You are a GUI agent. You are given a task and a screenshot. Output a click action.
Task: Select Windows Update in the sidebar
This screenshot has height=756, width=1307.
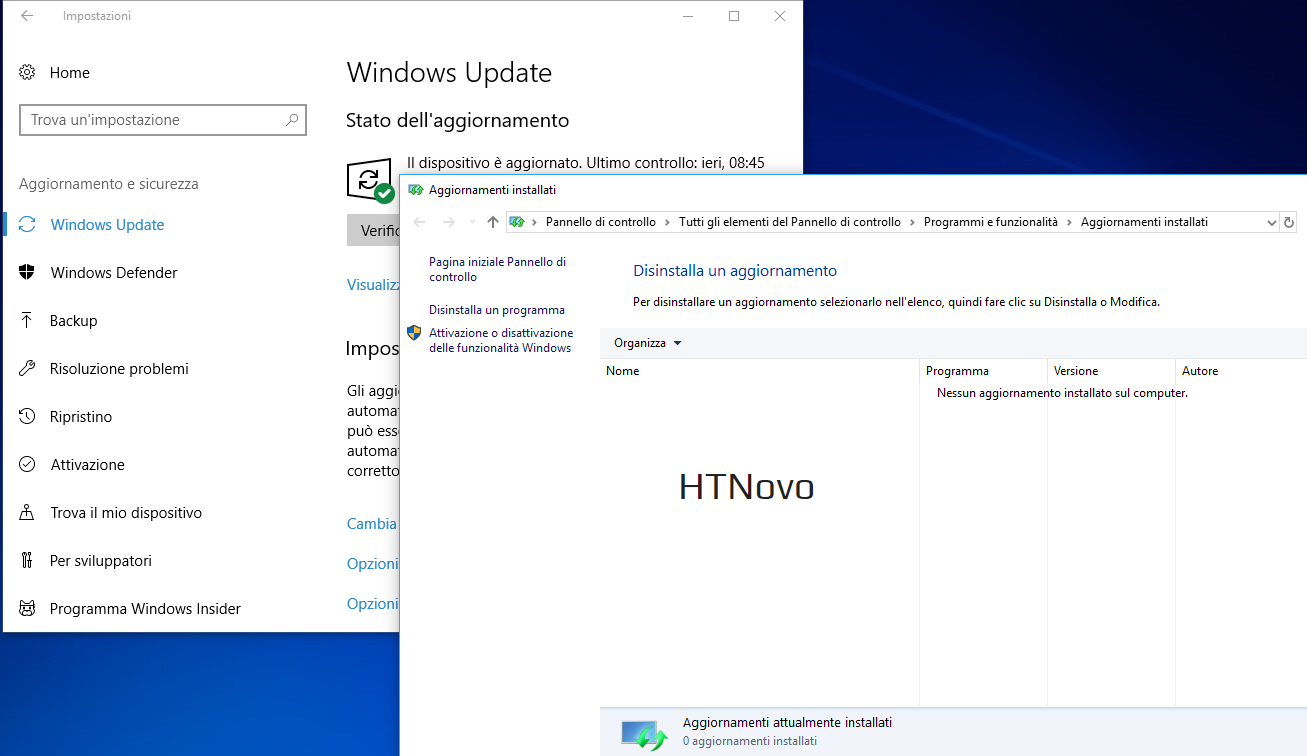[x=107, y=225]
